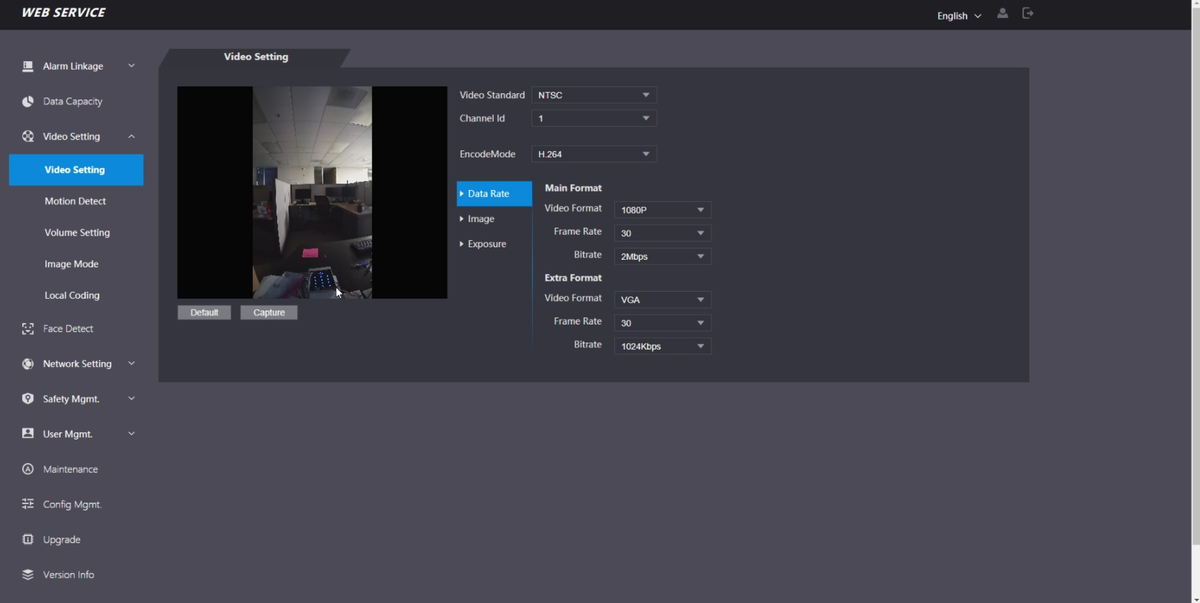This screenshot has width=1200, height=603.
Task: Switch to the Exposure tab
Action: (487, 244)
